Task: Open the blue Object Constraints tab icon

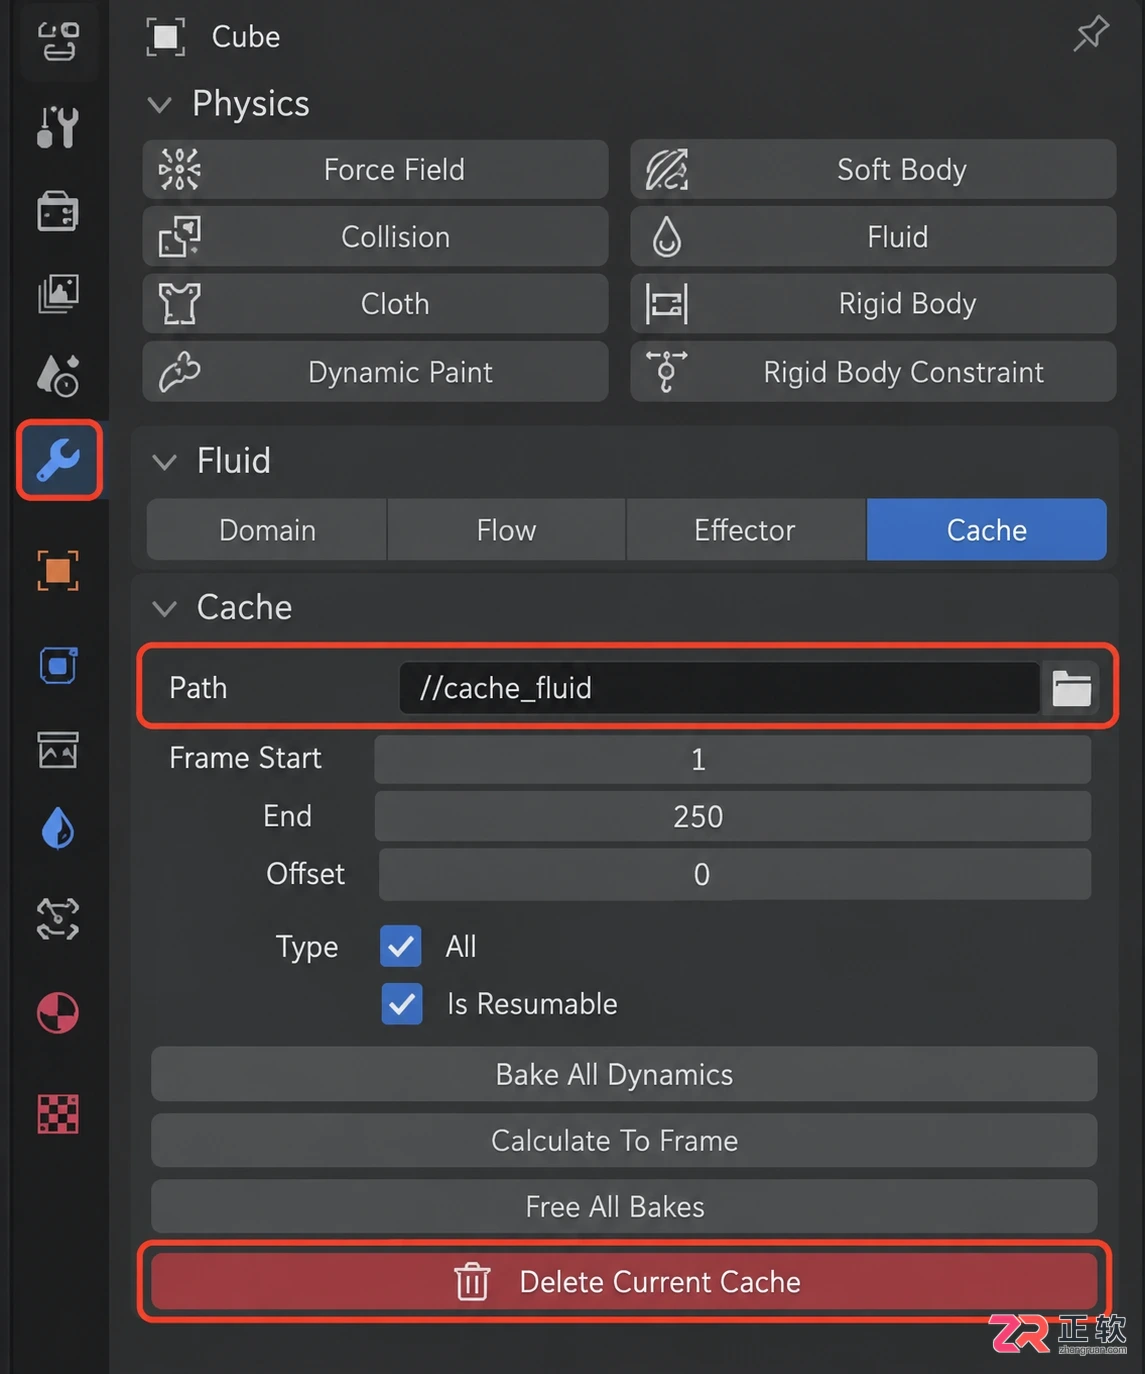Action: (58, 665)
